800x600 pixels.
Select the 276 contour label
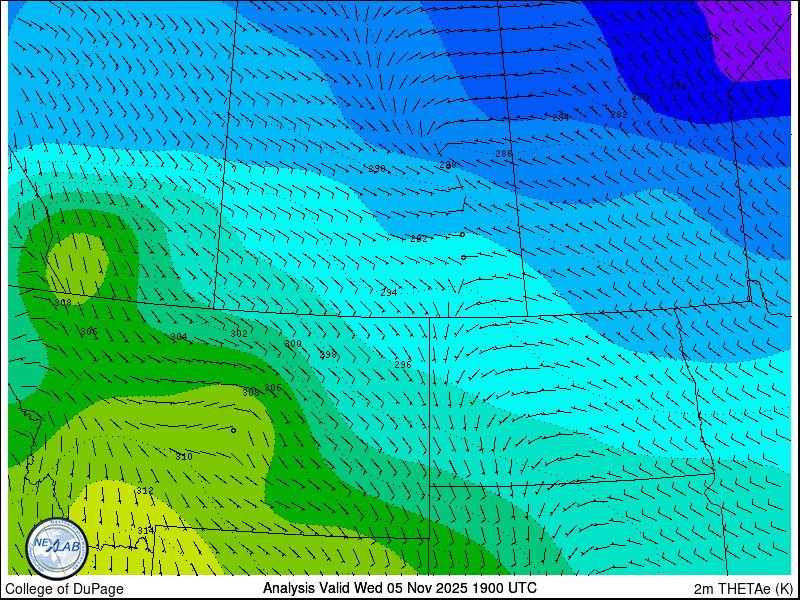(x=711, y=37)
